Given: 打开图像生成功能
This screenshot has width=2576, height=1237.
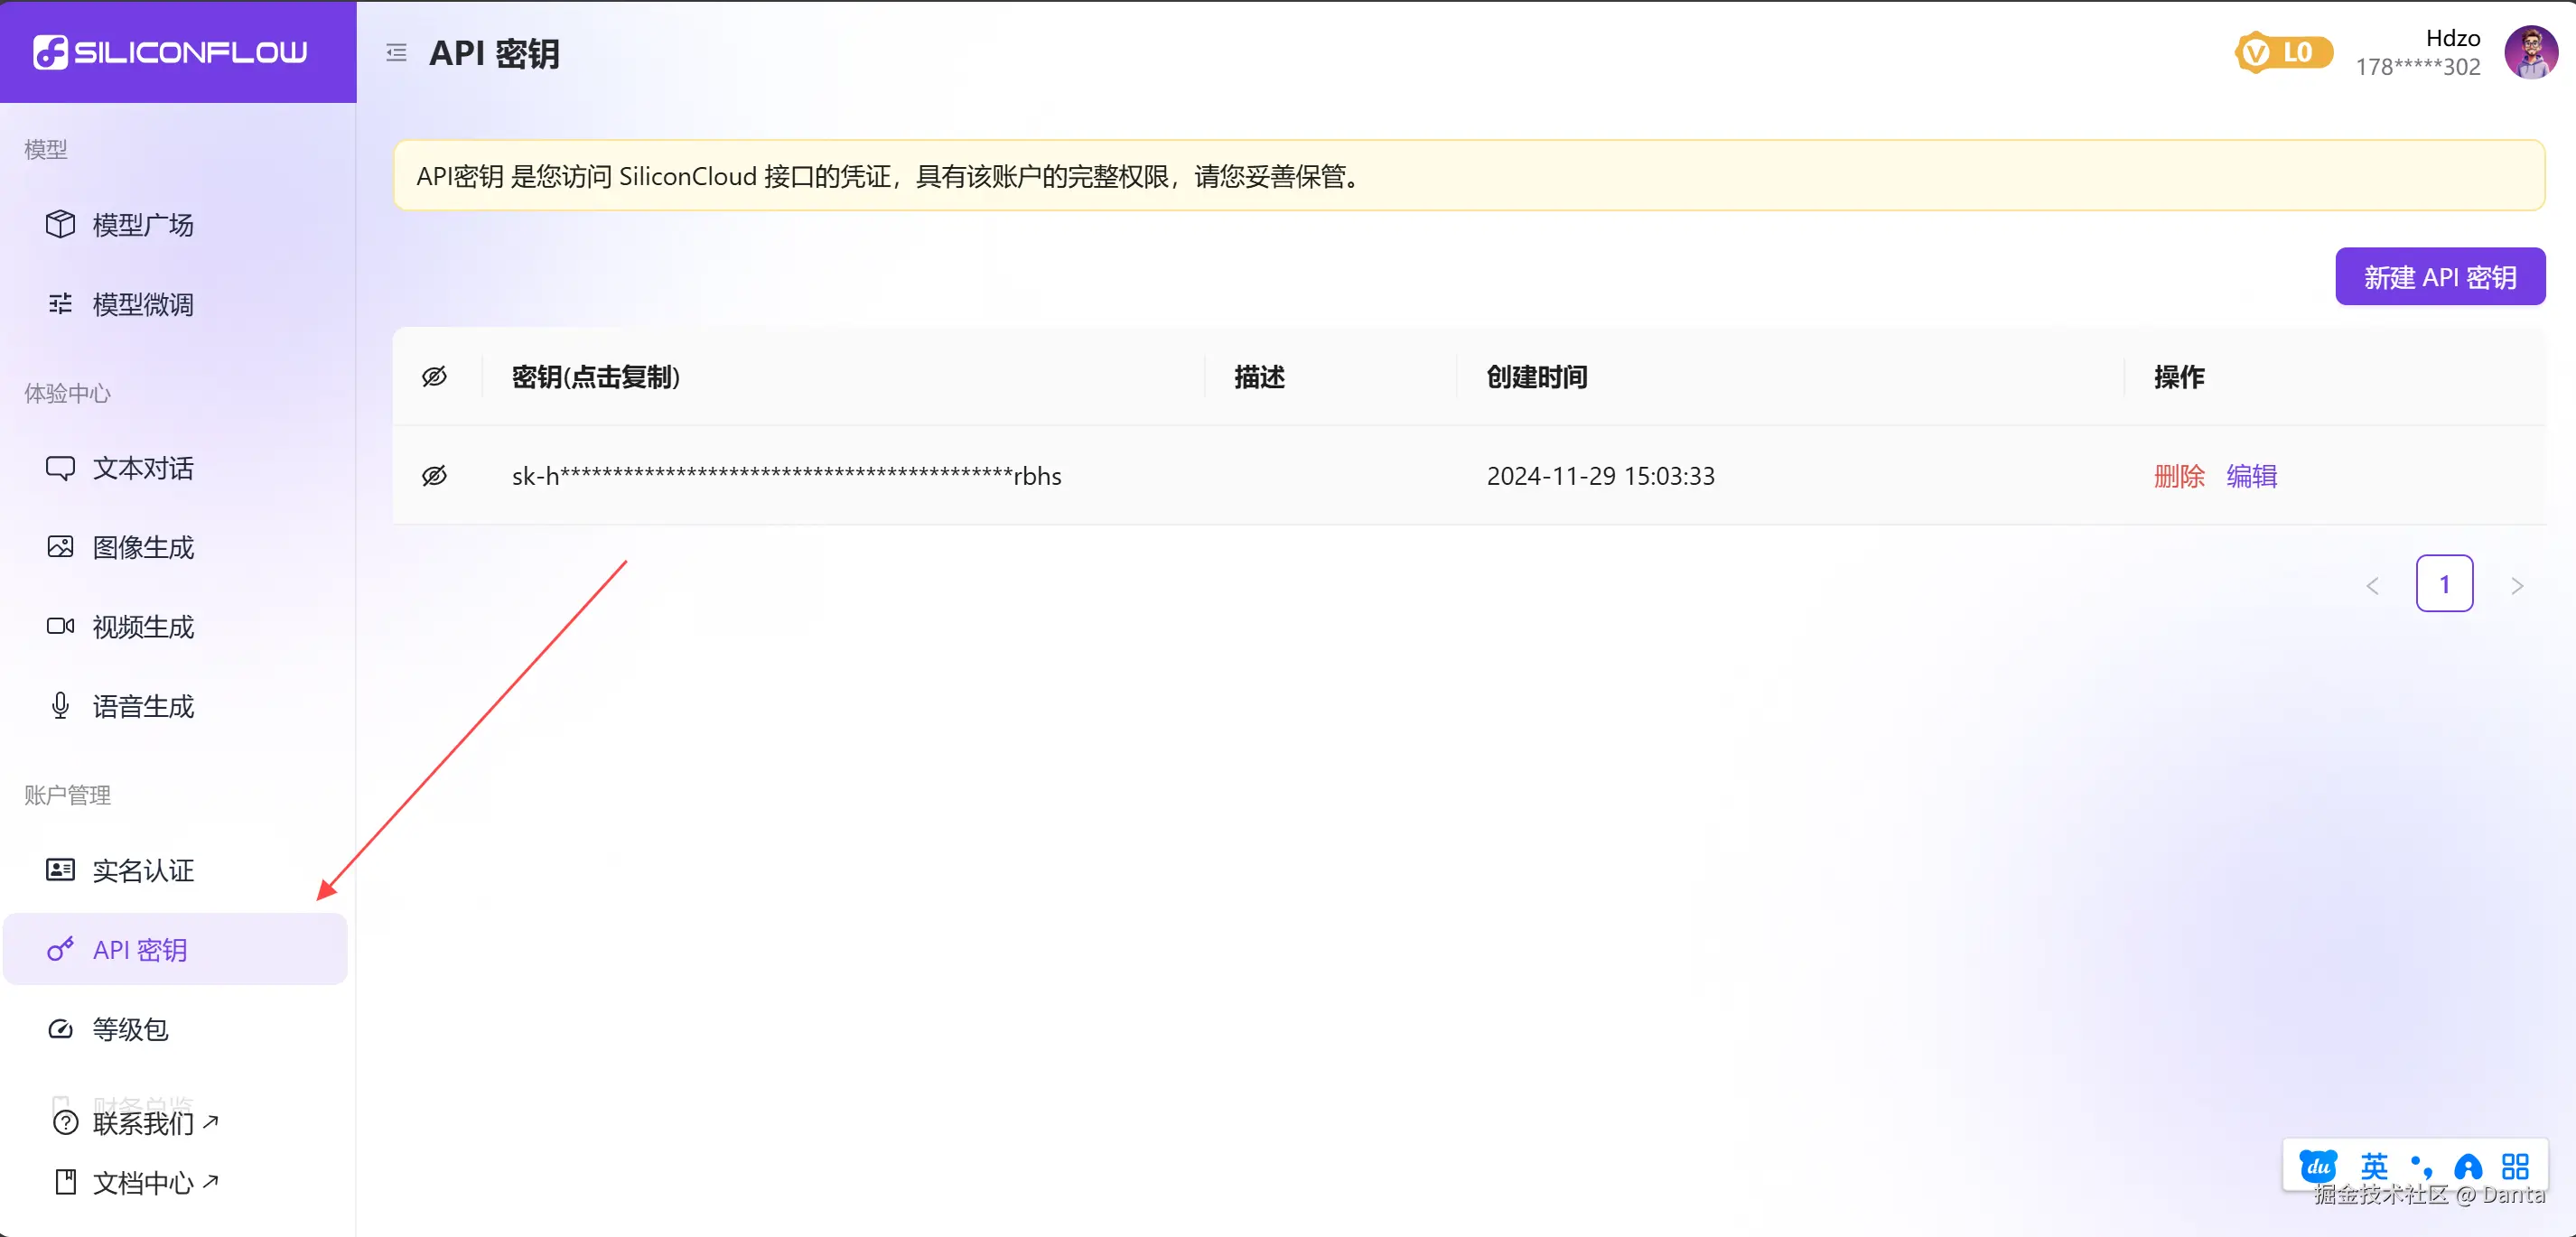Looking at the screenshot, I should click(143, 547).
